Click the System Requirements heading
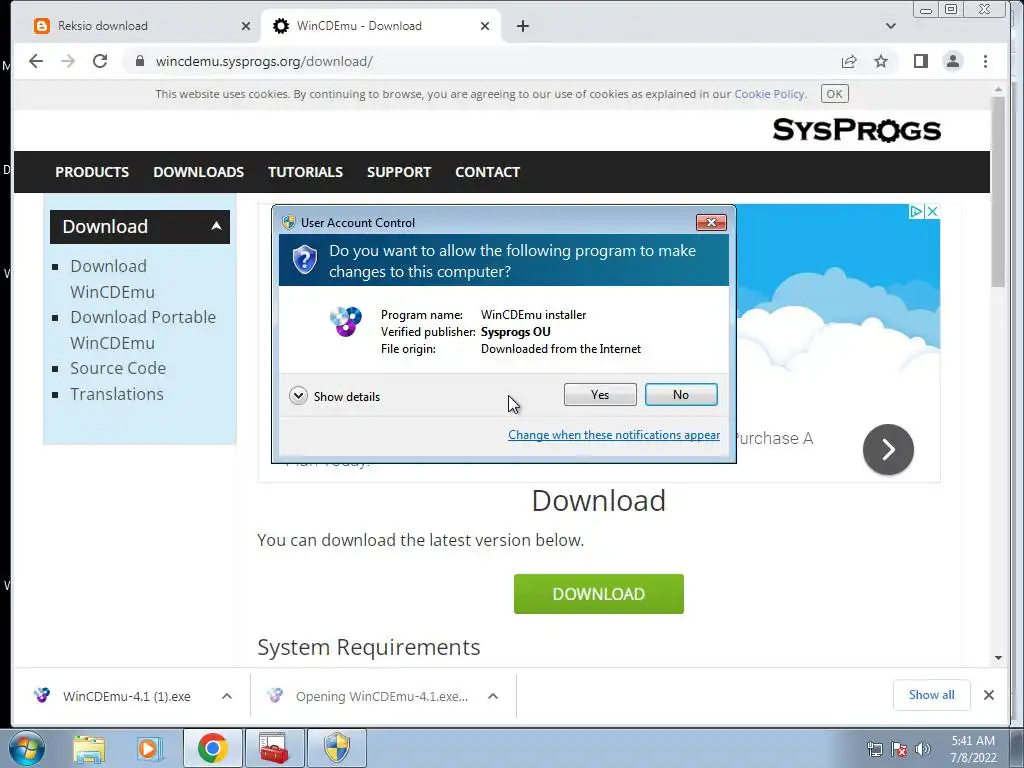This screenshot has width=1024, height=768. [369, 647]
